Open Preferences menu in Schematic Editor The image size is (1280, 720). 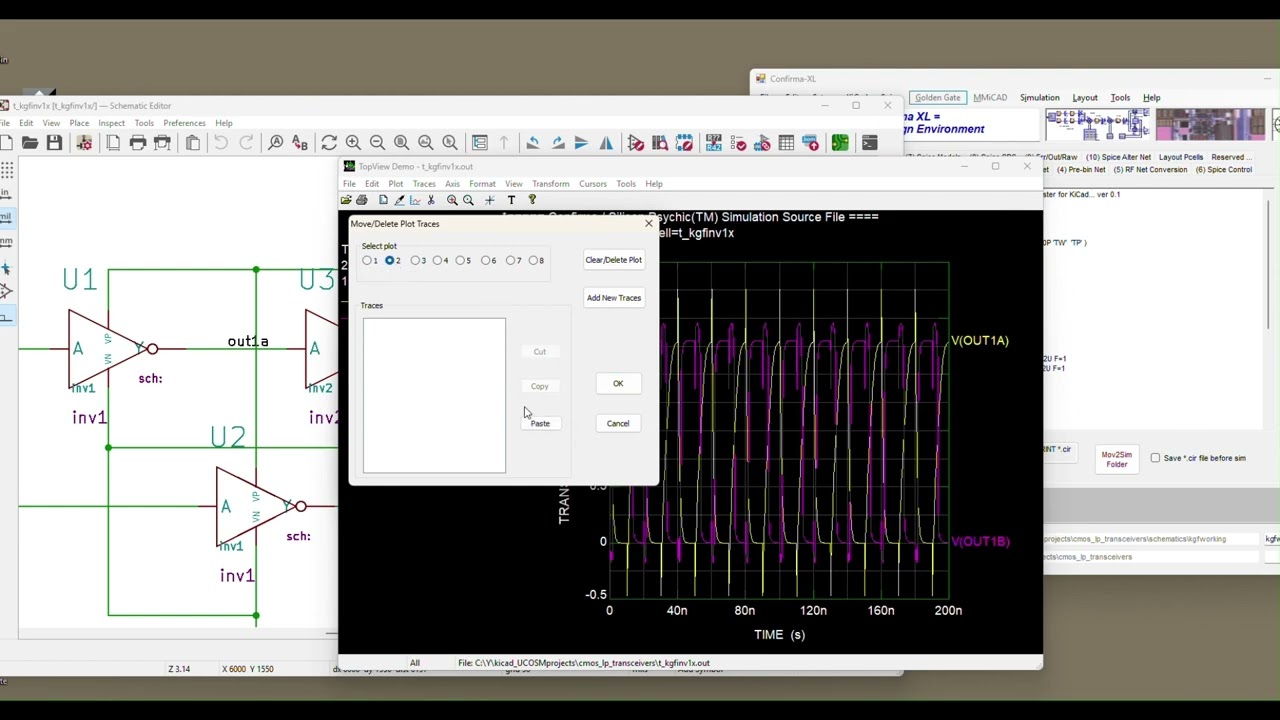(184, 123)
